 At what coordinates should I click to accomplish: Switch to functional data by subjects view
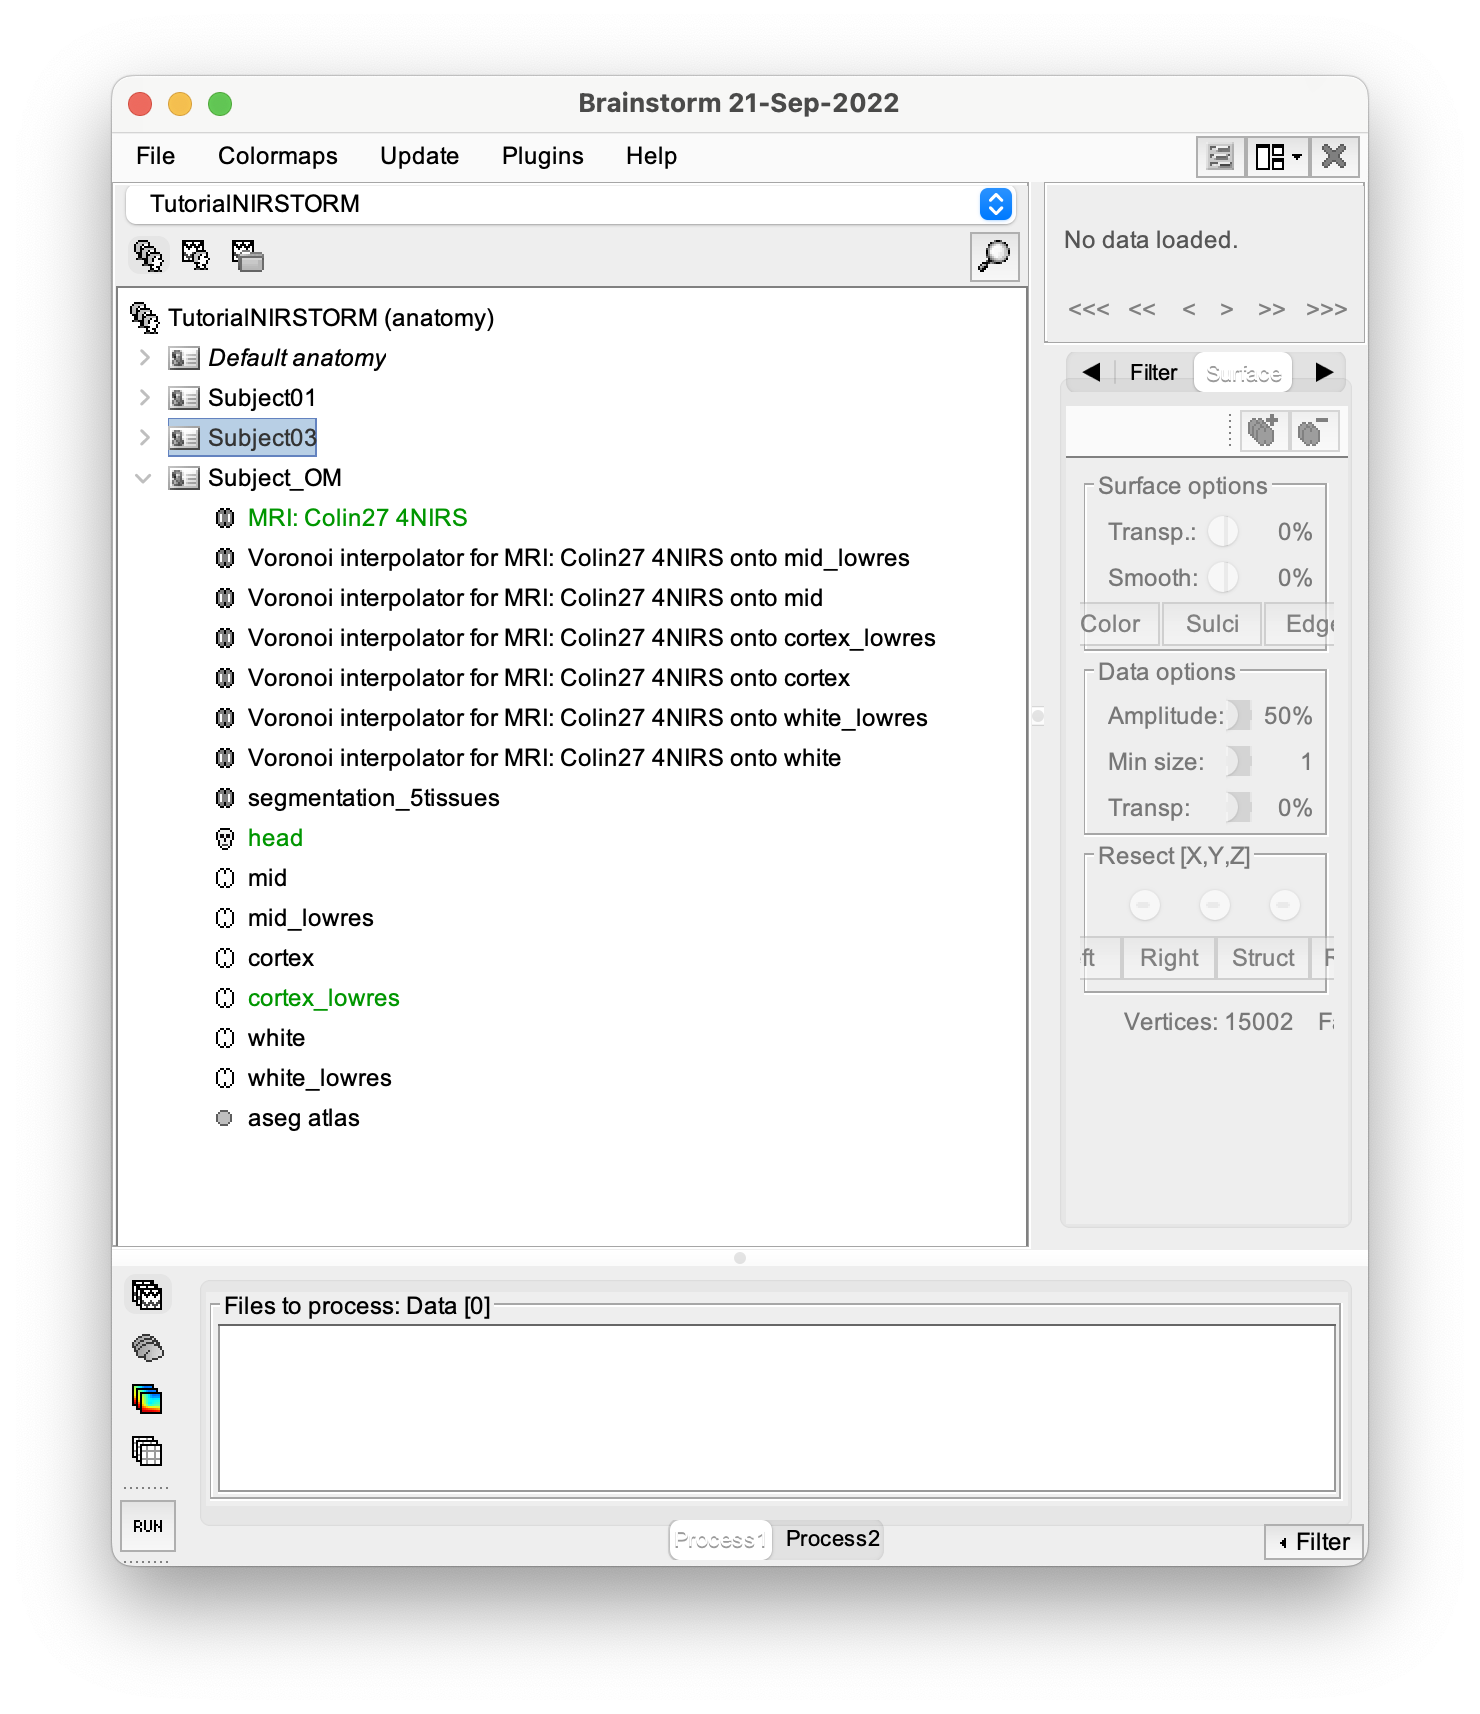(196, 256)
